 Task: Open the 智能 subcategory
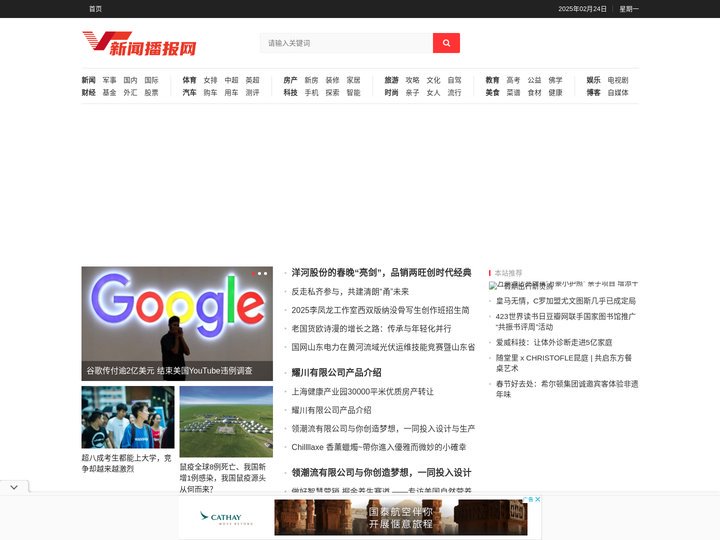click(353, 92)
